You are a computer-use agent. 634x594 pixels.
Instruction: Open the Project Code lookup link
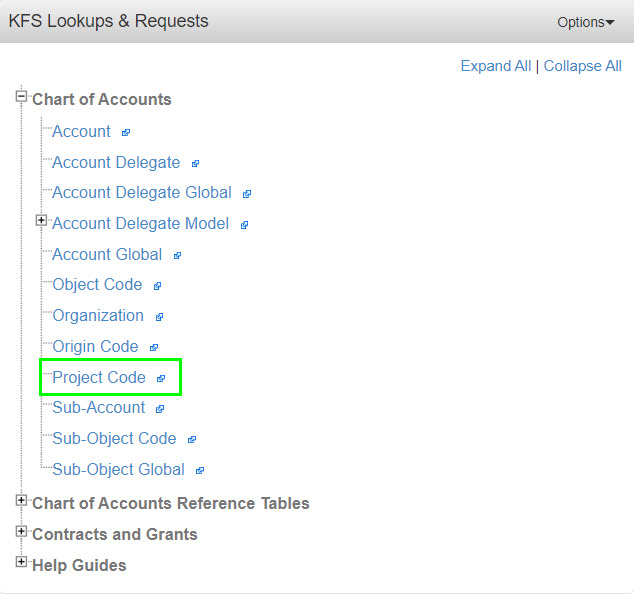click(99, 377)
